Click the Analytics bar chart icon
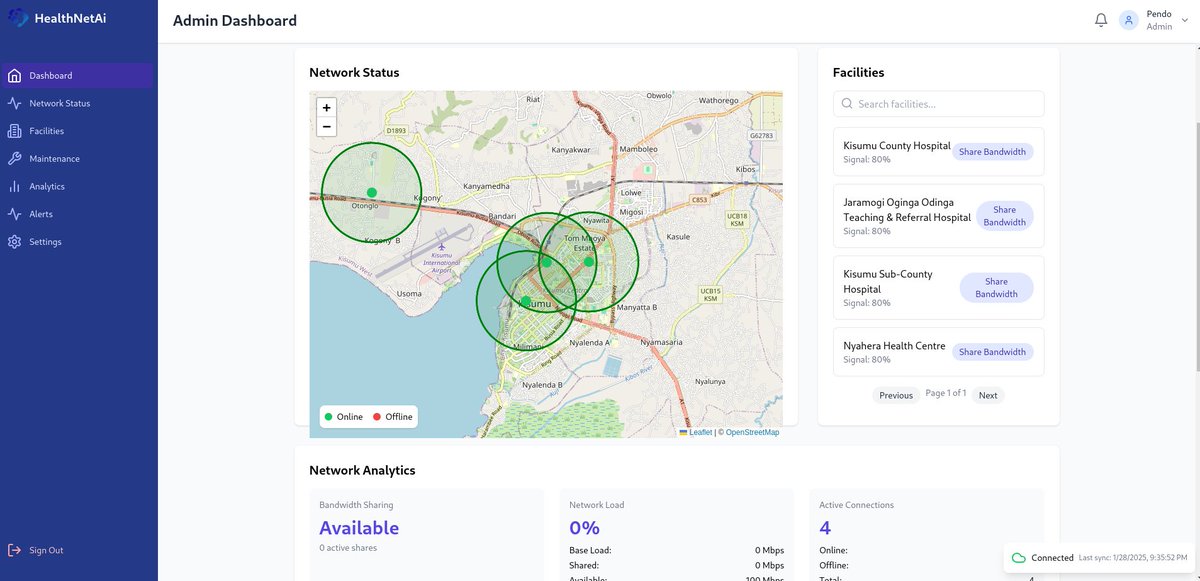Image resolution: width=1200 pixels, height=581 pixels. coord(14,186)
